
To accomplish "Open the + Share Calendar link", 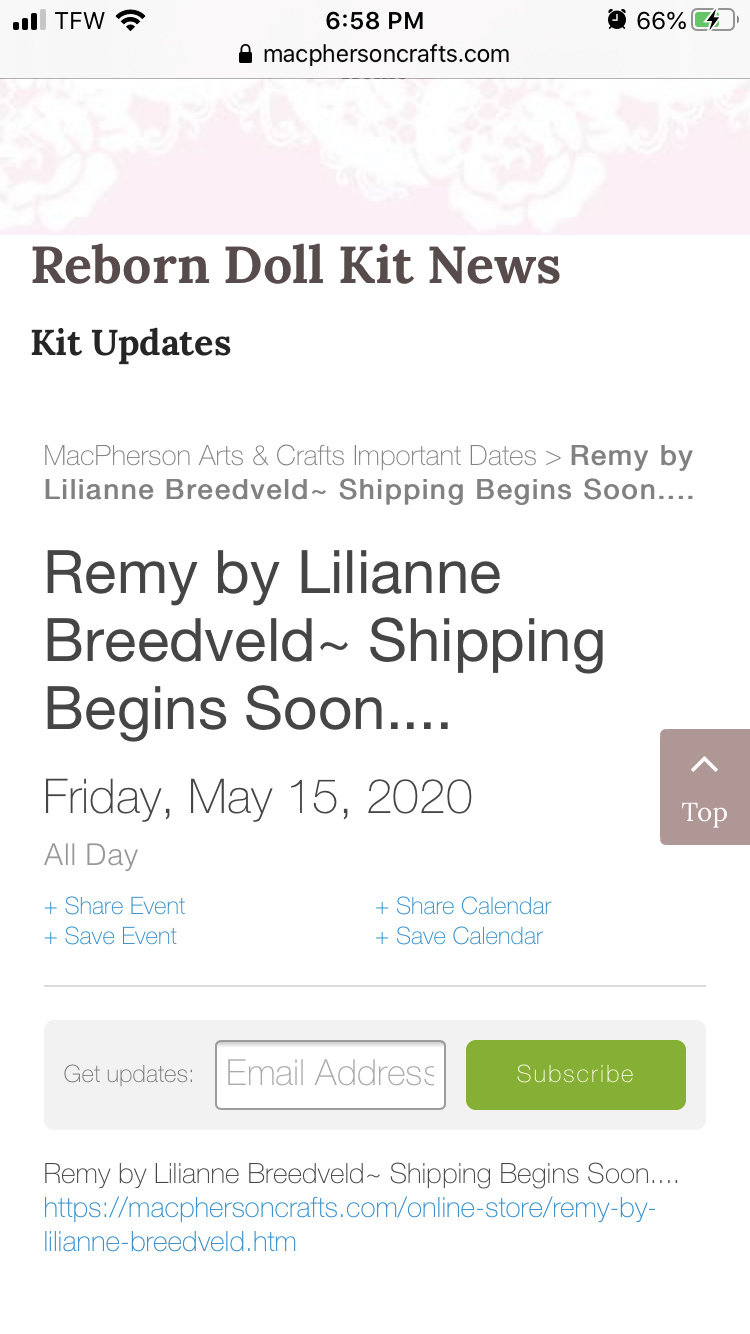I will coord(463,906).
